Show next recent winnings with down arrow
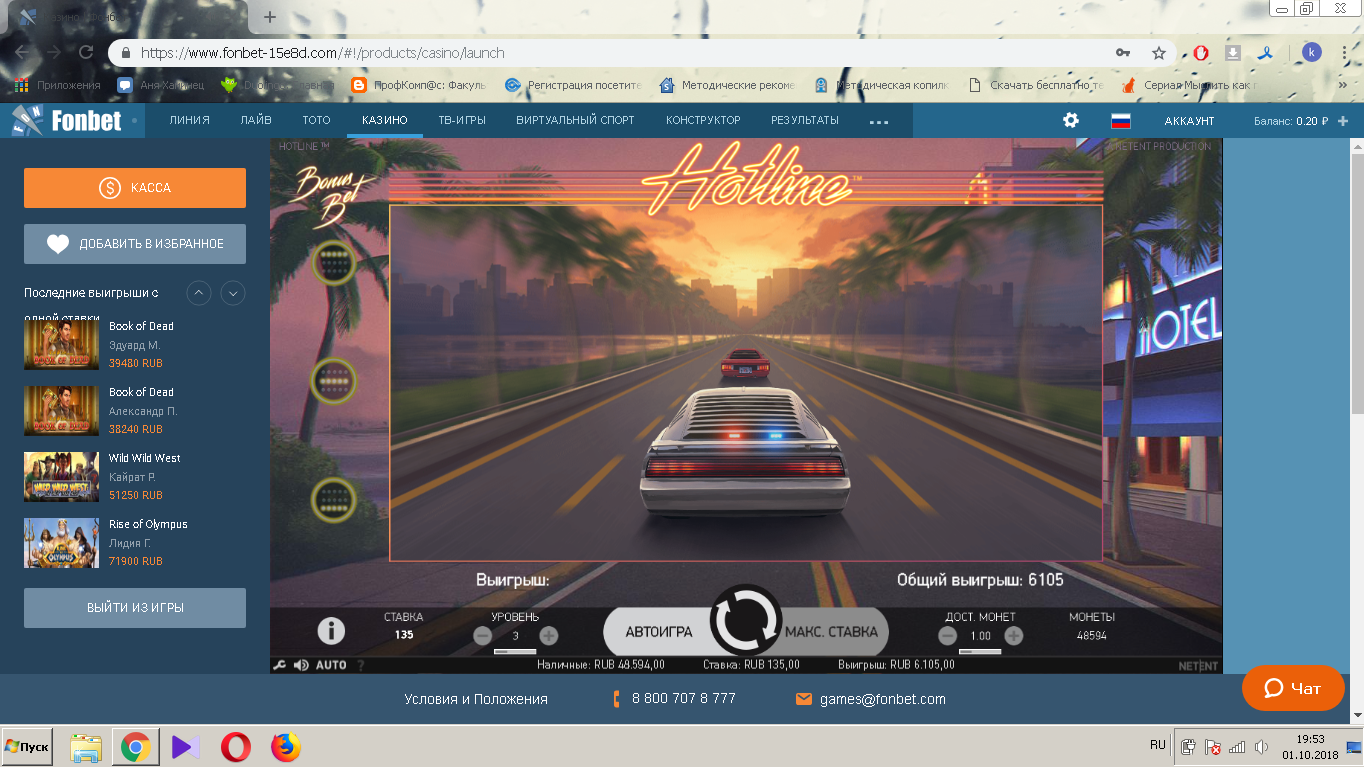The width and height of the screenshot is (1364, 767). coord(233,293)
